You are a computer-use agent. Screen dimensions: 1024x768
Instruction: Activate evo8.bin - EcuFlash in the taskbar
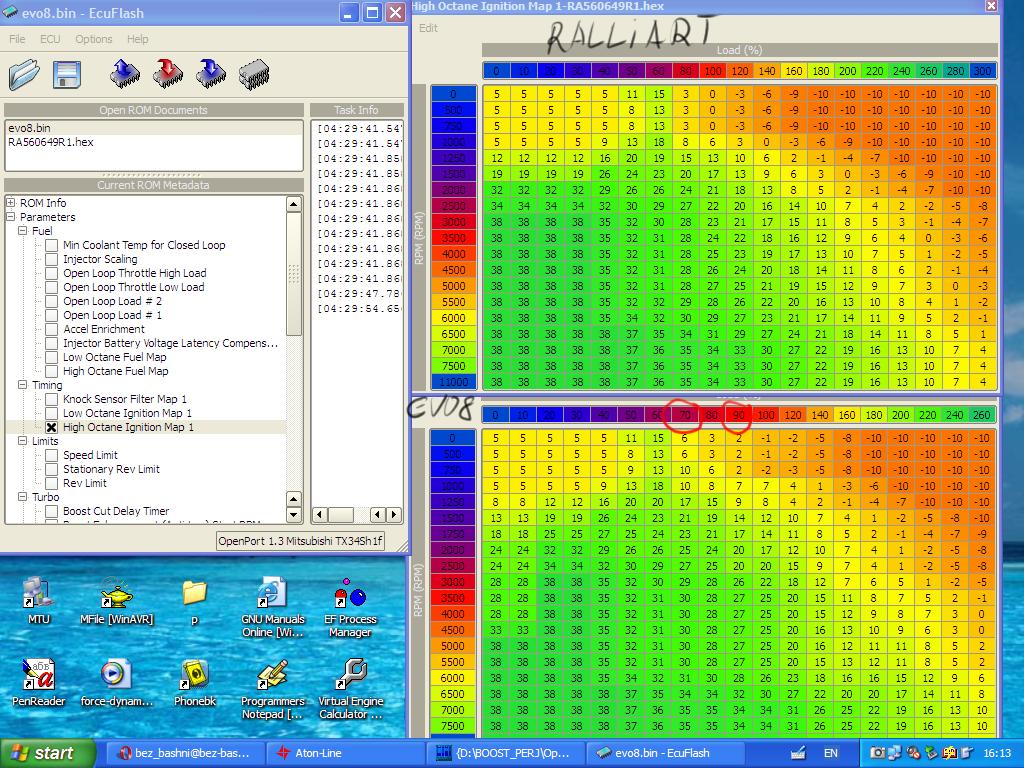664,753
